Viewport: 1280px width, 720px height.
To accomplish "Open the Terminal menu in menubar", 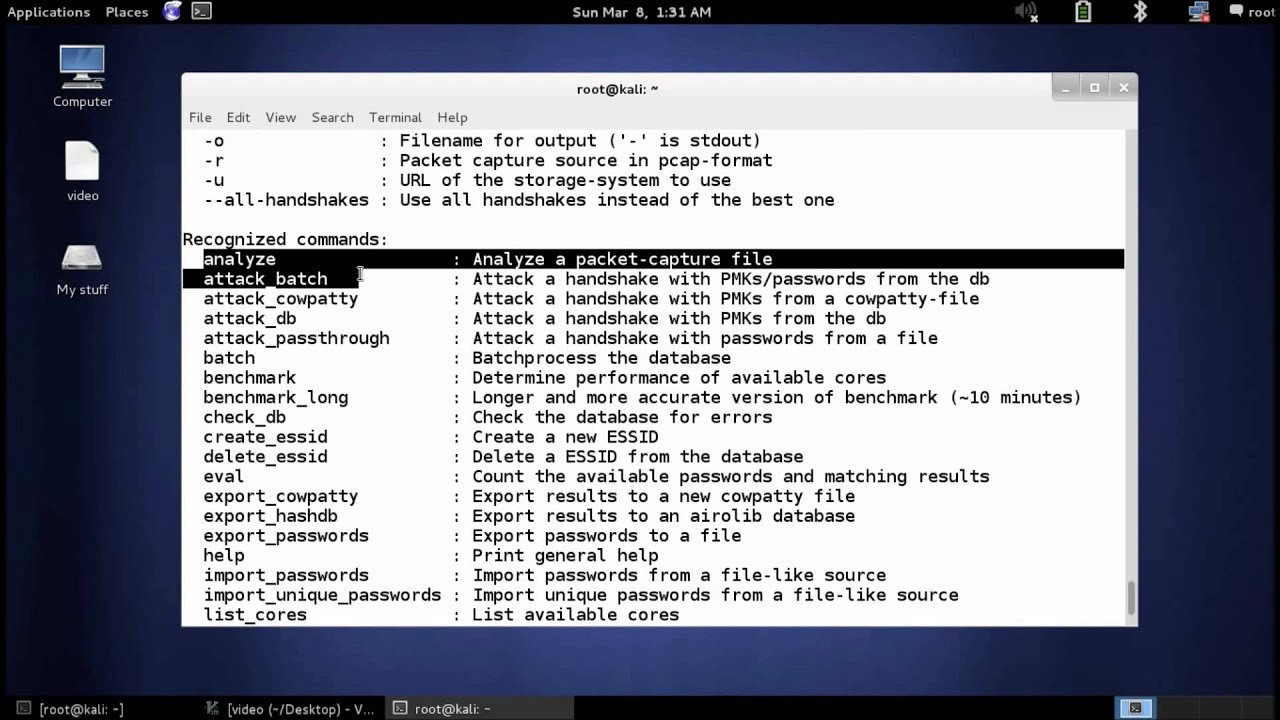I will point(395,117).
